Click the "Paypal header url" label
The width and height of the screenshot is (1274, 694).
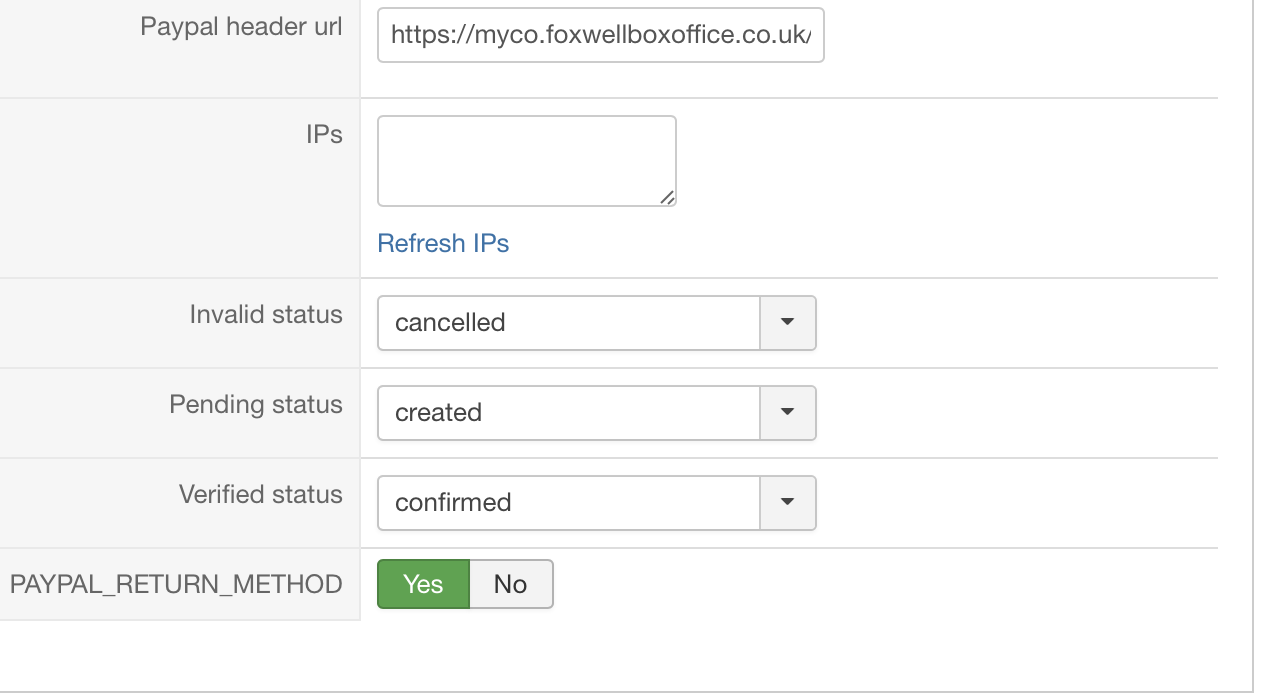(241, 27)
